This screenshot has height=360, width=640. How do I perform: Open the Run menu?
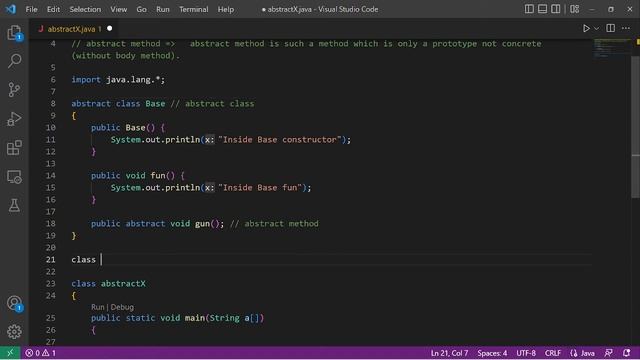(x=162, y=9)
